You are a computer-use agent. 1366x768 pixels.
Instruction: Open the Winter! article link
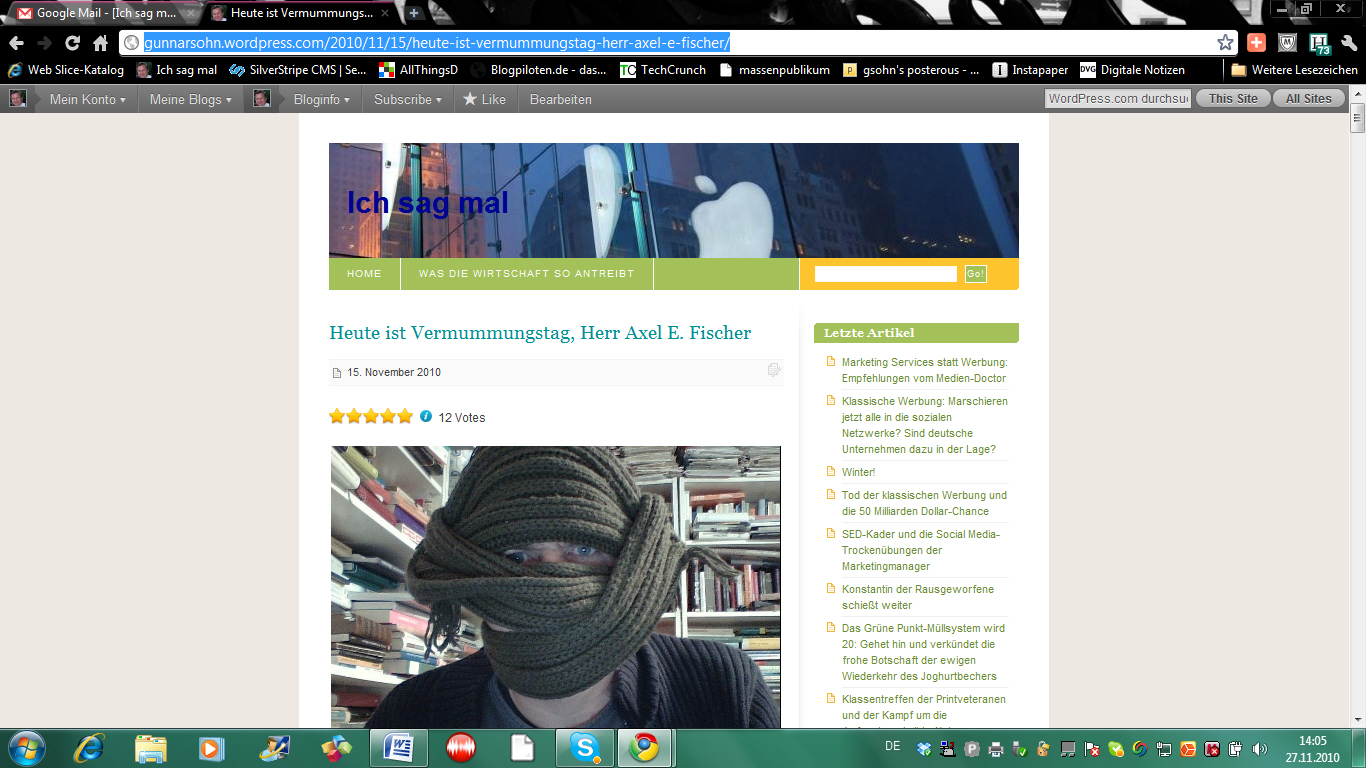tap(858, 472)
